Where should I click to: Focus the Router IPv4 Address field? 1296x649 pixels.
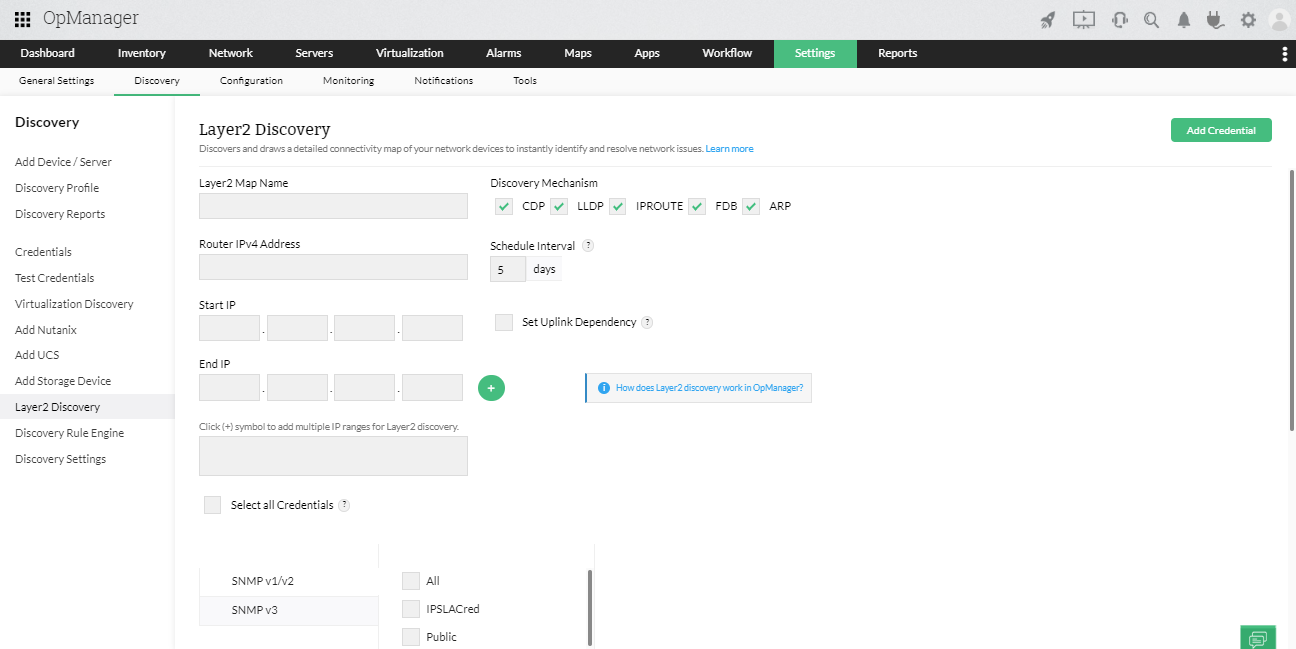333,266
